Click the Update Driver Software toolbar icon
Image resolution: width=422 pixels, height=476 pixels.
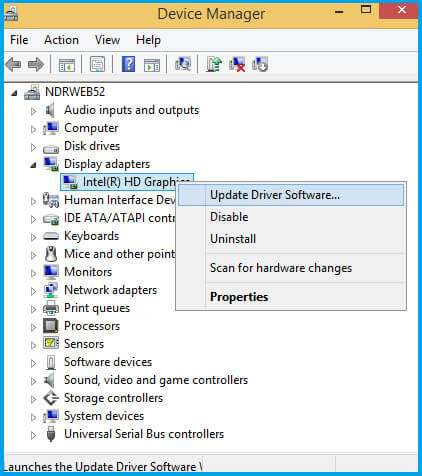click(214, 64)
